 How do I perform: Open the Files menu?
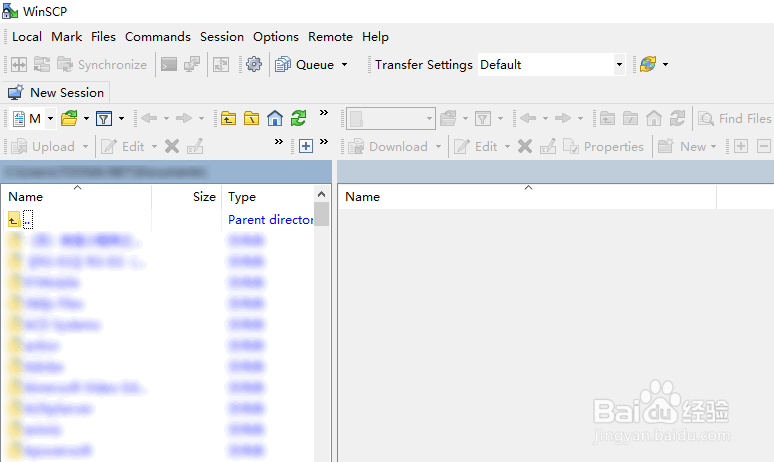point(103,37)
